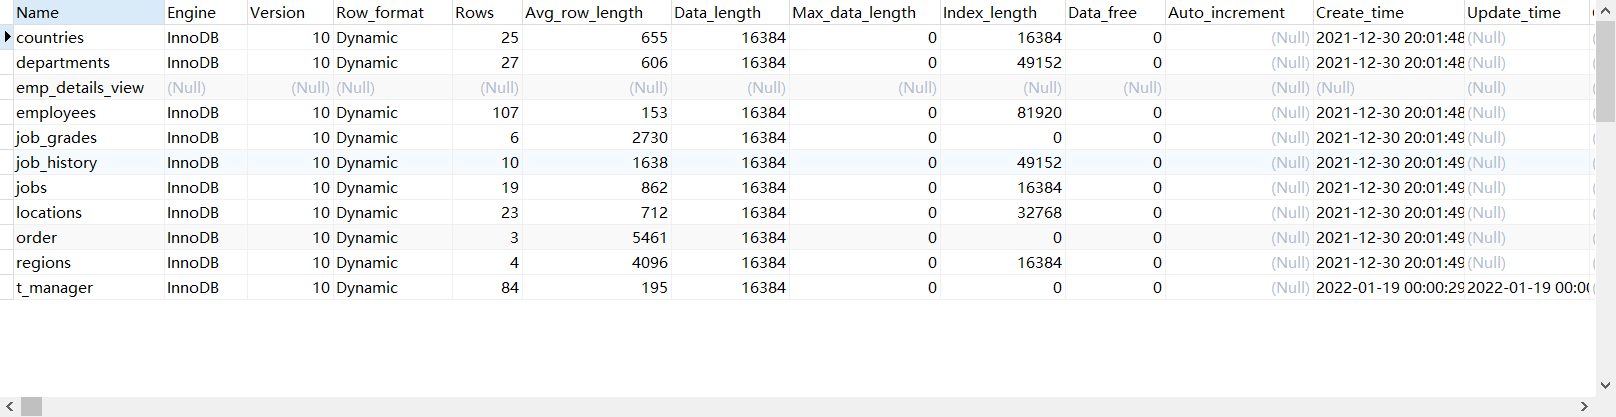
Task: Click the current row indicator arrow
Action: 8,37
